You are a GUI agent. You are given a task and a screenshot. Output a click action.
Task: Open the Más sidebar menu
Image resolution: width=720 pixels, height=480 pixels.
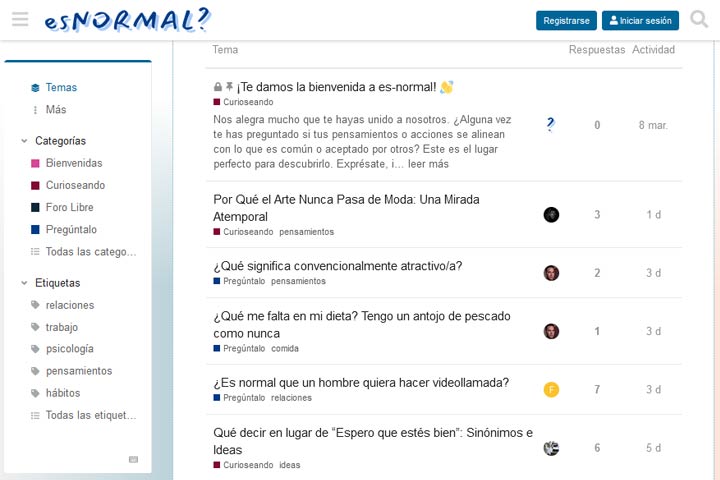pyautogui.click(x=56, y=109)
